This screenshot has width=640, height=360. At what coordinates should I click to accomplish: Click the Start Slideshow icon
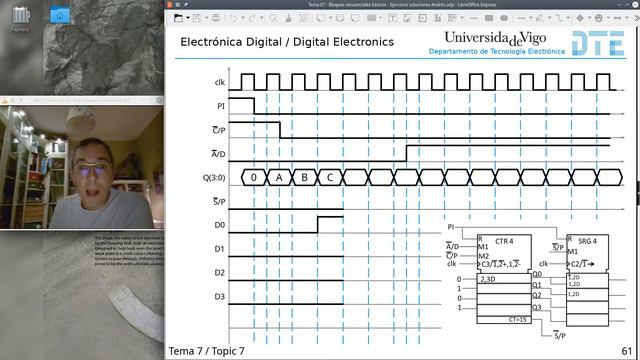pyautogui.click(x=355, y=18)
